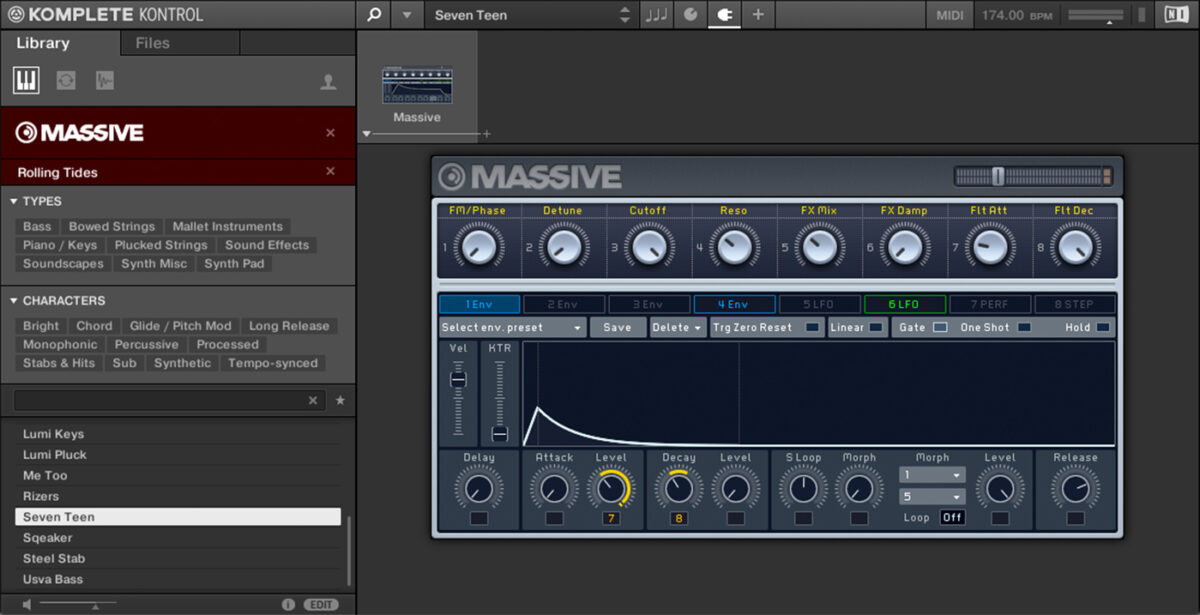Open the Morph dropdown showing 5

(x=932, y=496)
